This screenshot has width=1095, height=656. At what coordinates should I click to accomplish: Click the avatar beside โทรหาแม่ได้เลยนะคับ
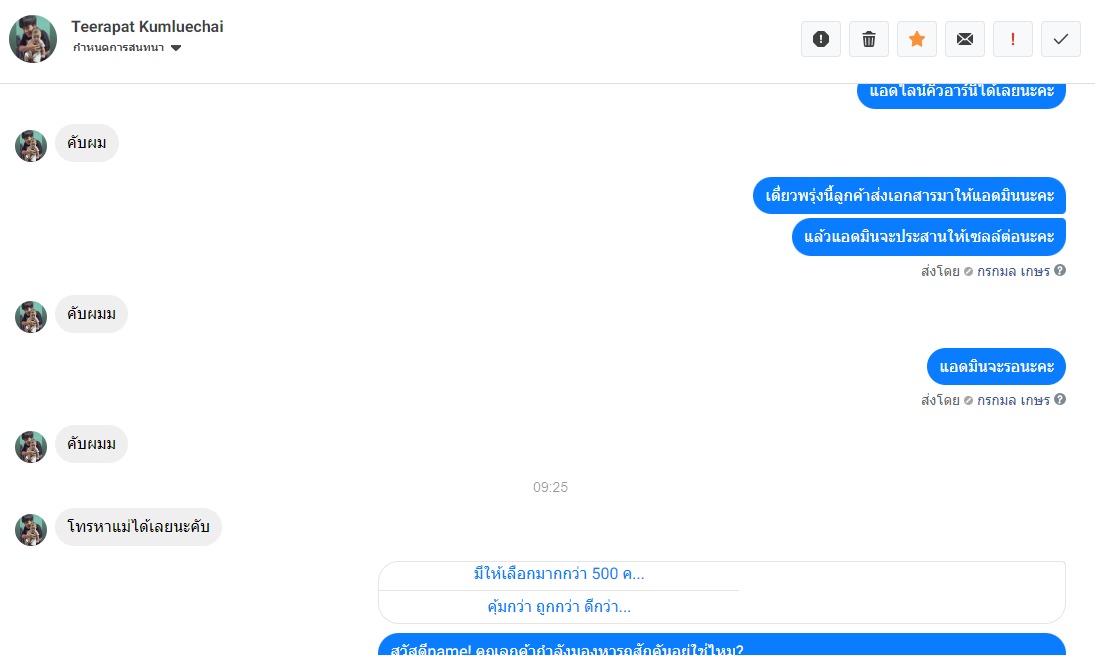tap(31, 530)
